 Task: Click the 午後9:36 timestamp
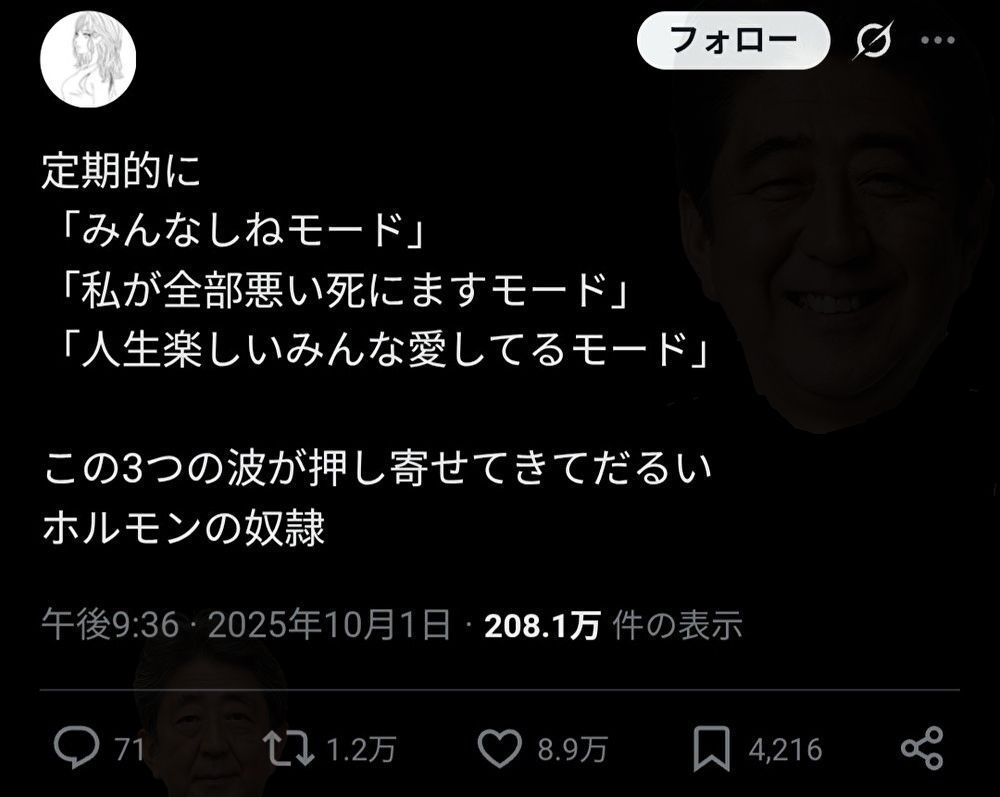110,624
